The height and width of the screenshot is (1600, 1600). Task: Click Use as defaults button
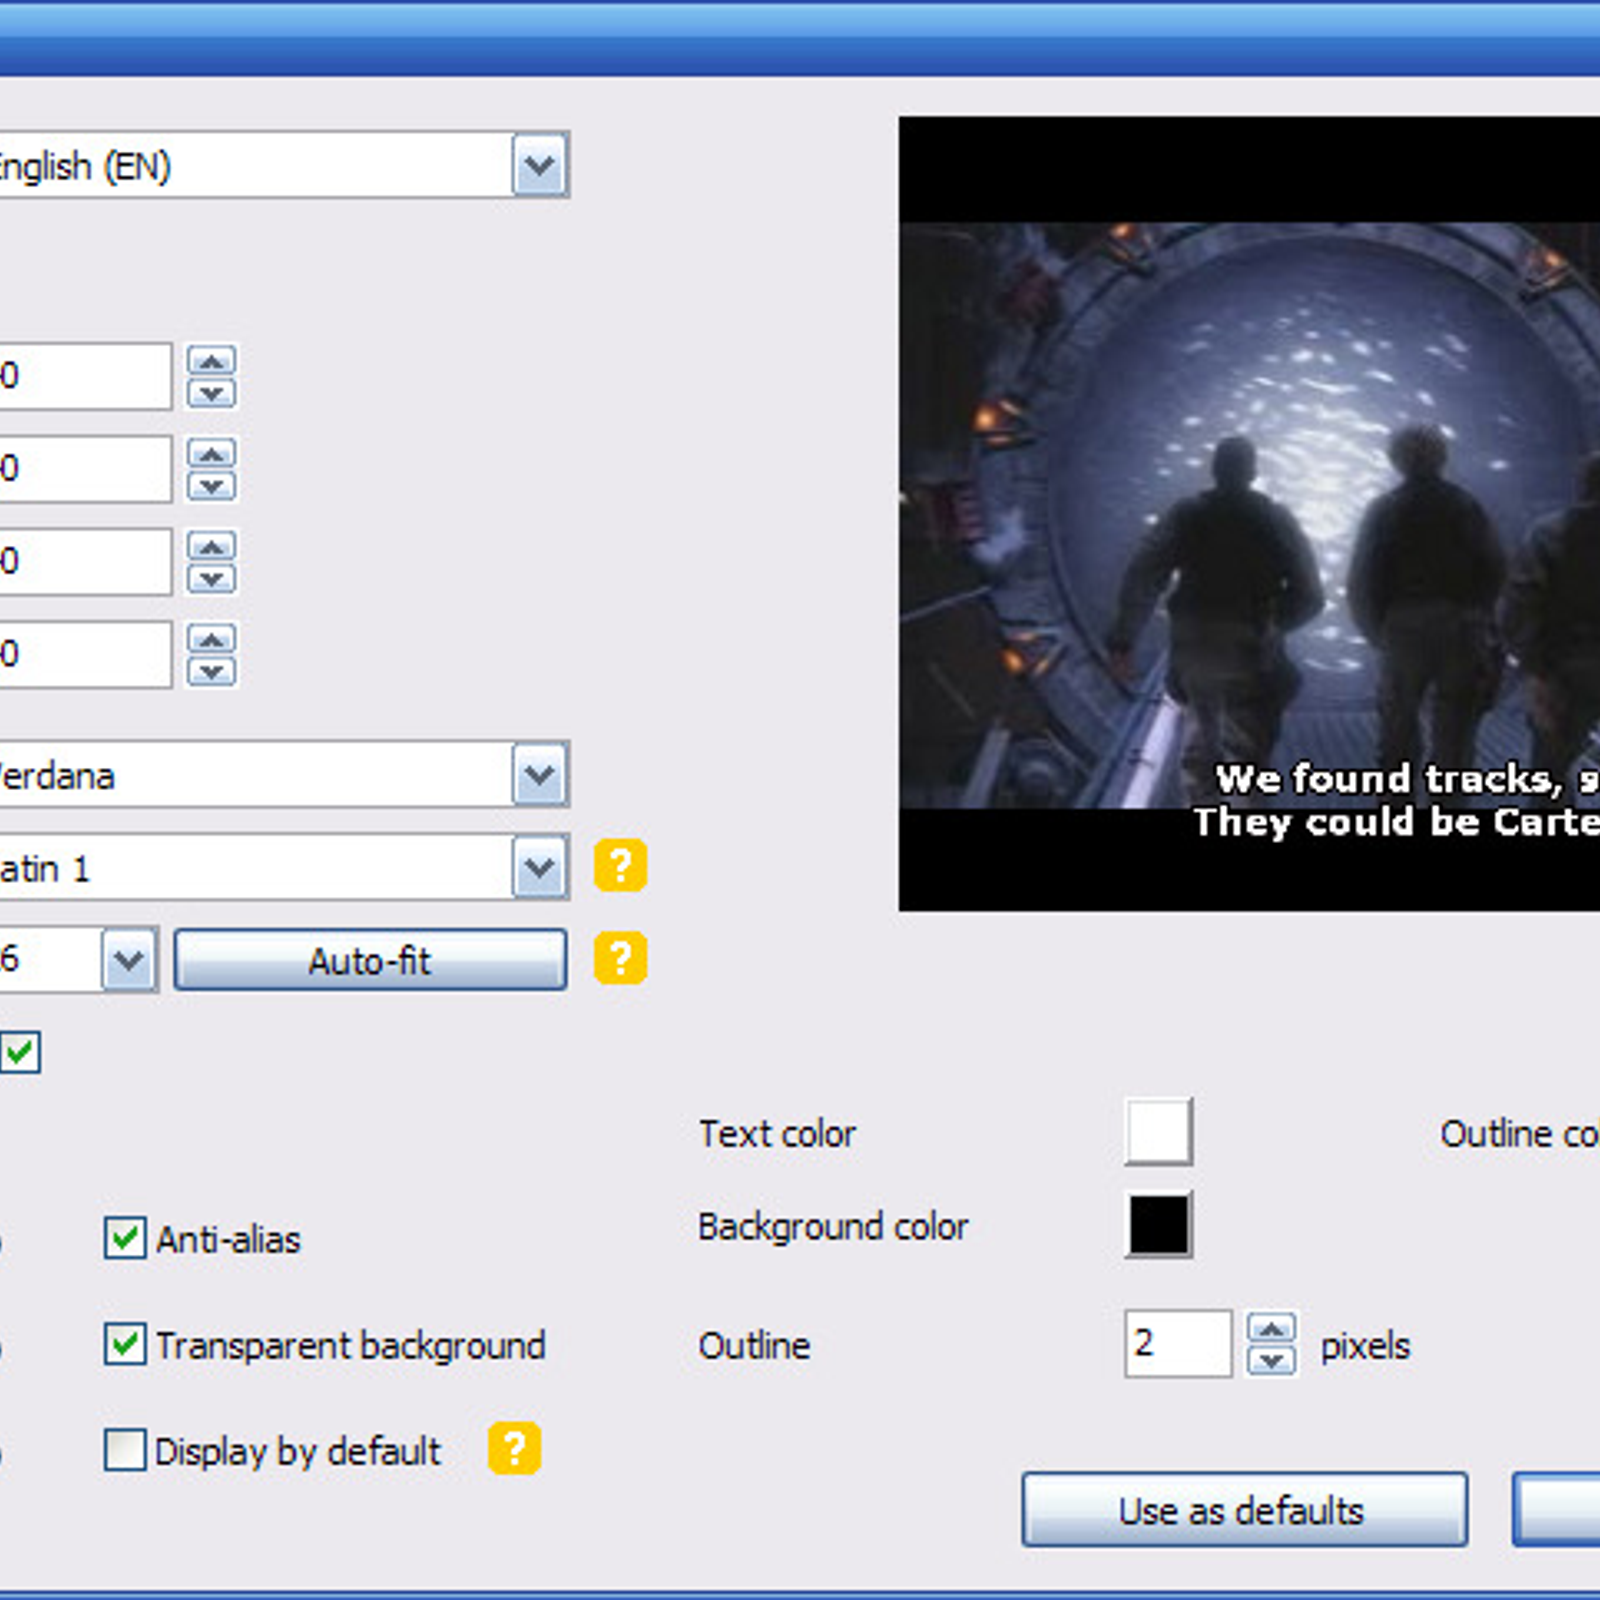[1244, 1509]
